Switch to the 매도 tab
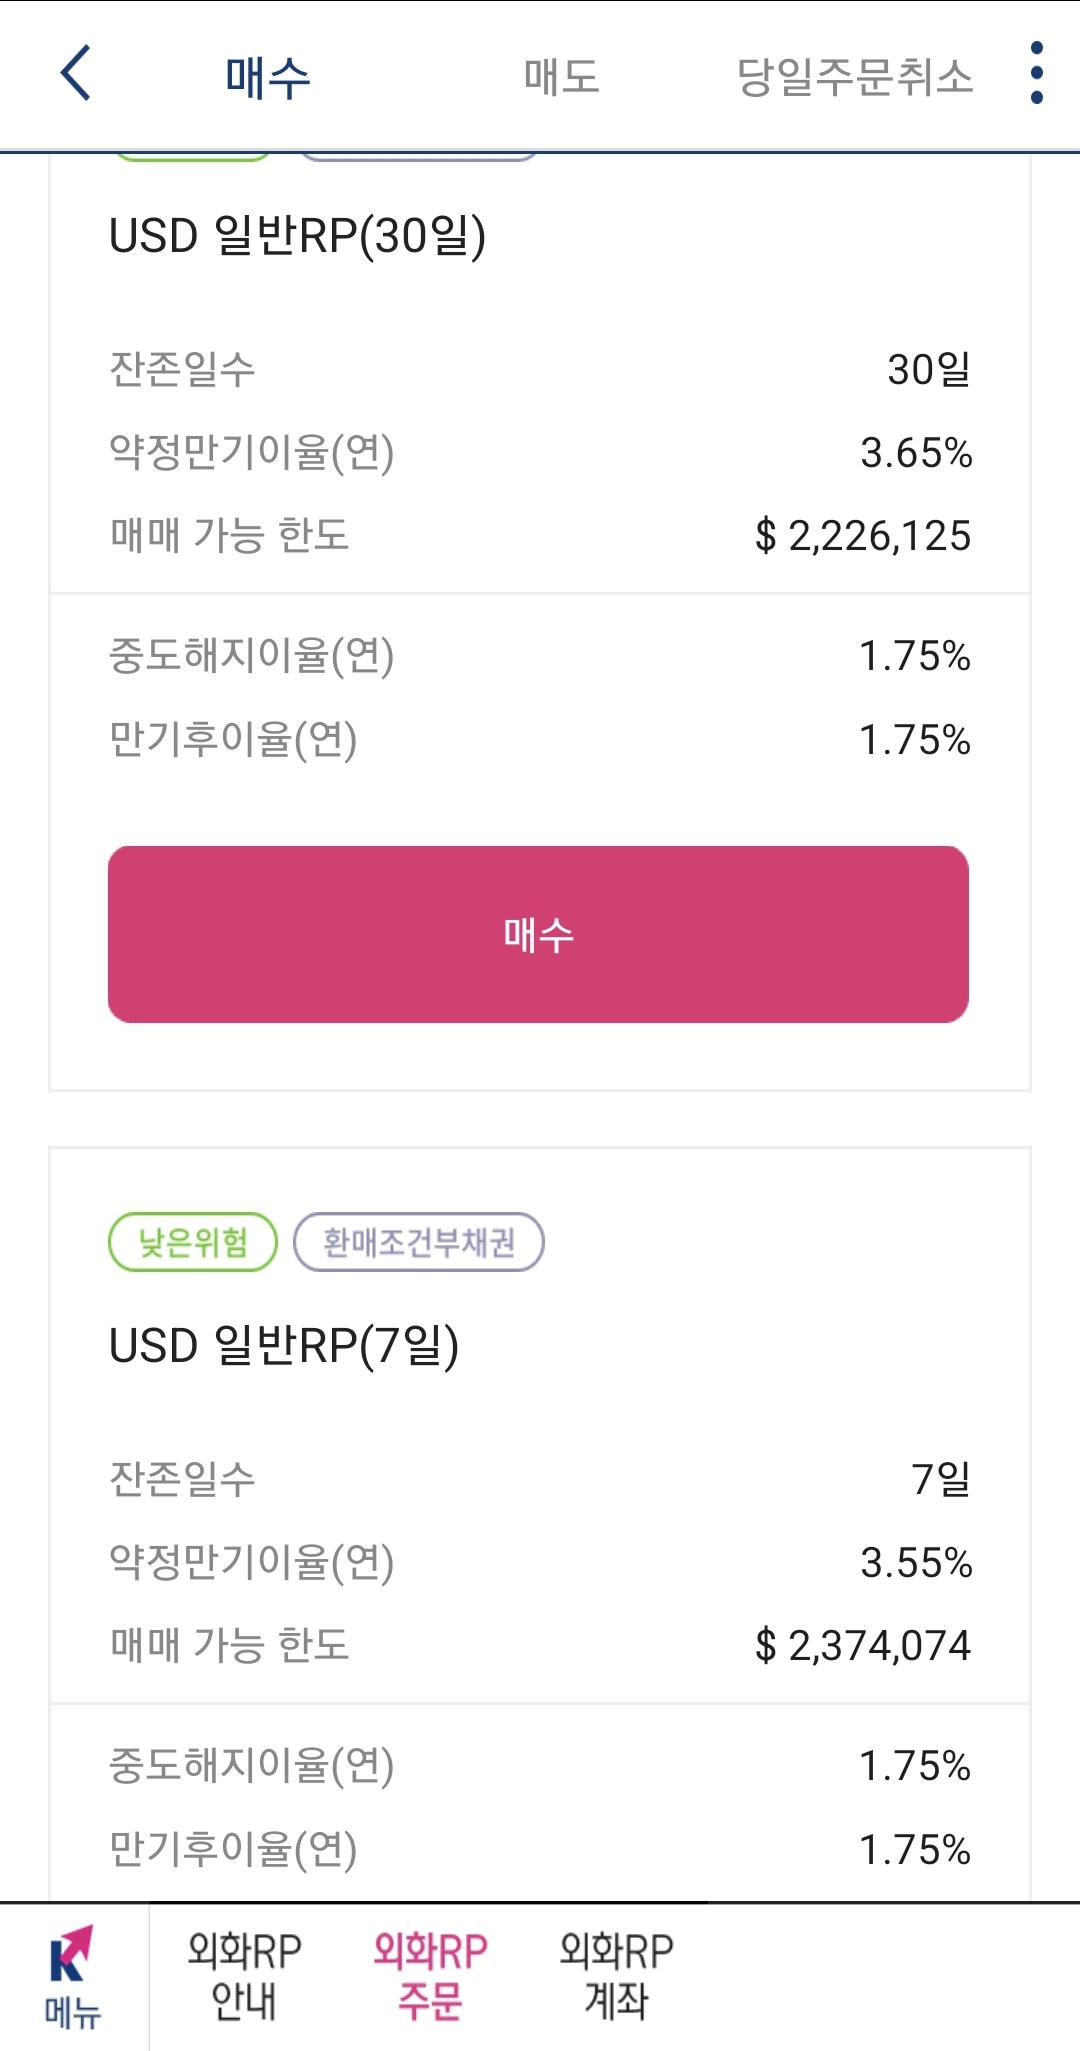 [x=561, y=77]
